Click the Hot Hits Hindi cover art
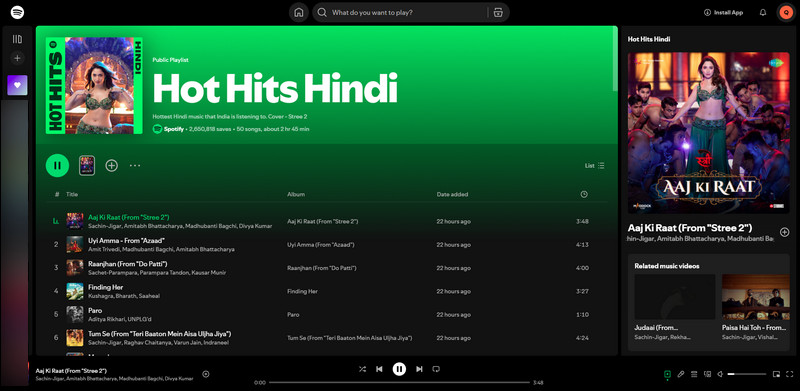 pyautogui.click(x=94, y=86)
